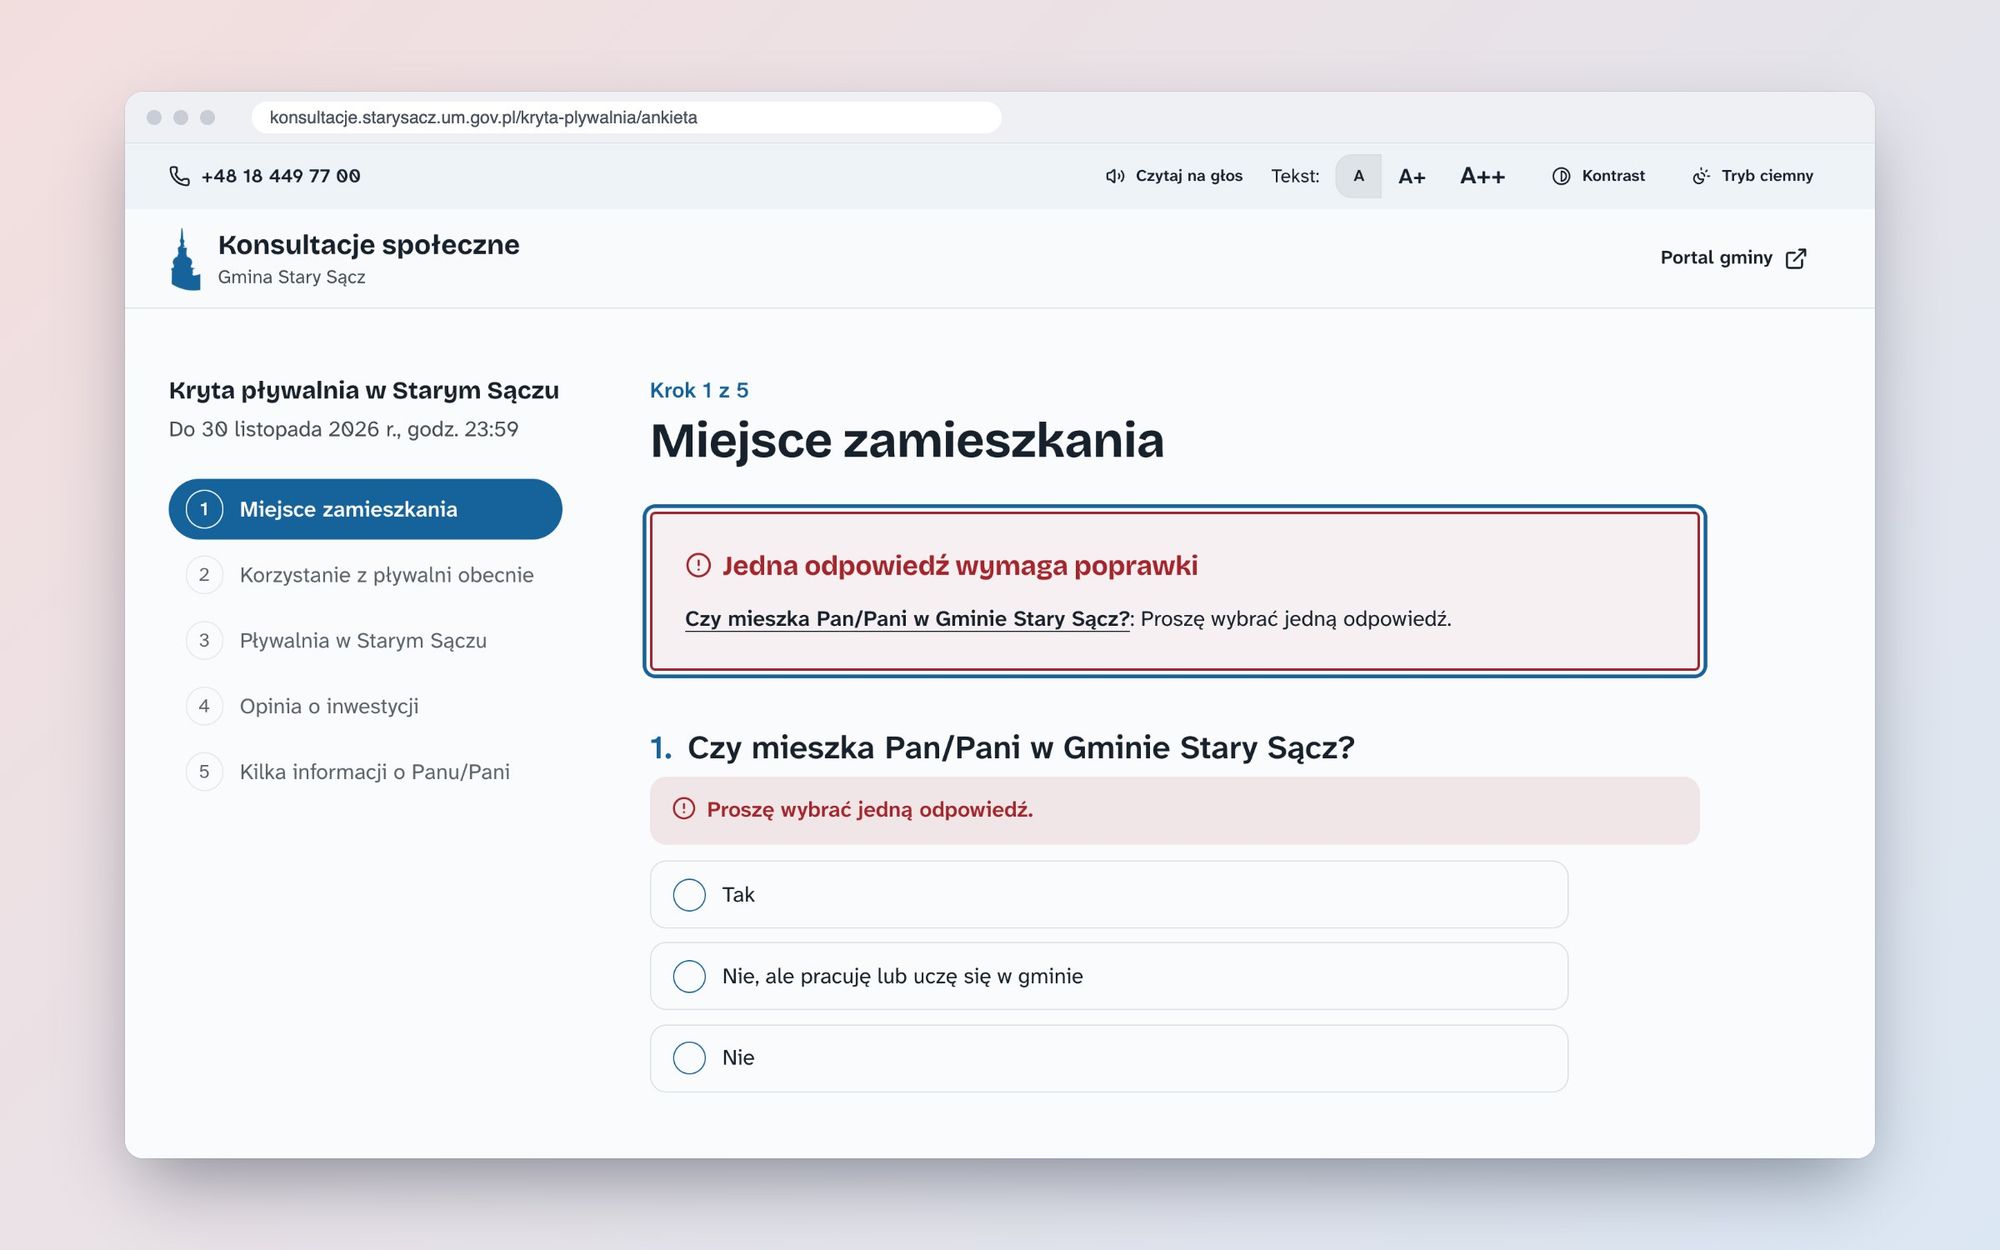Enable Tryb ciemny

pyautogui.click(x=1752, y=176)
